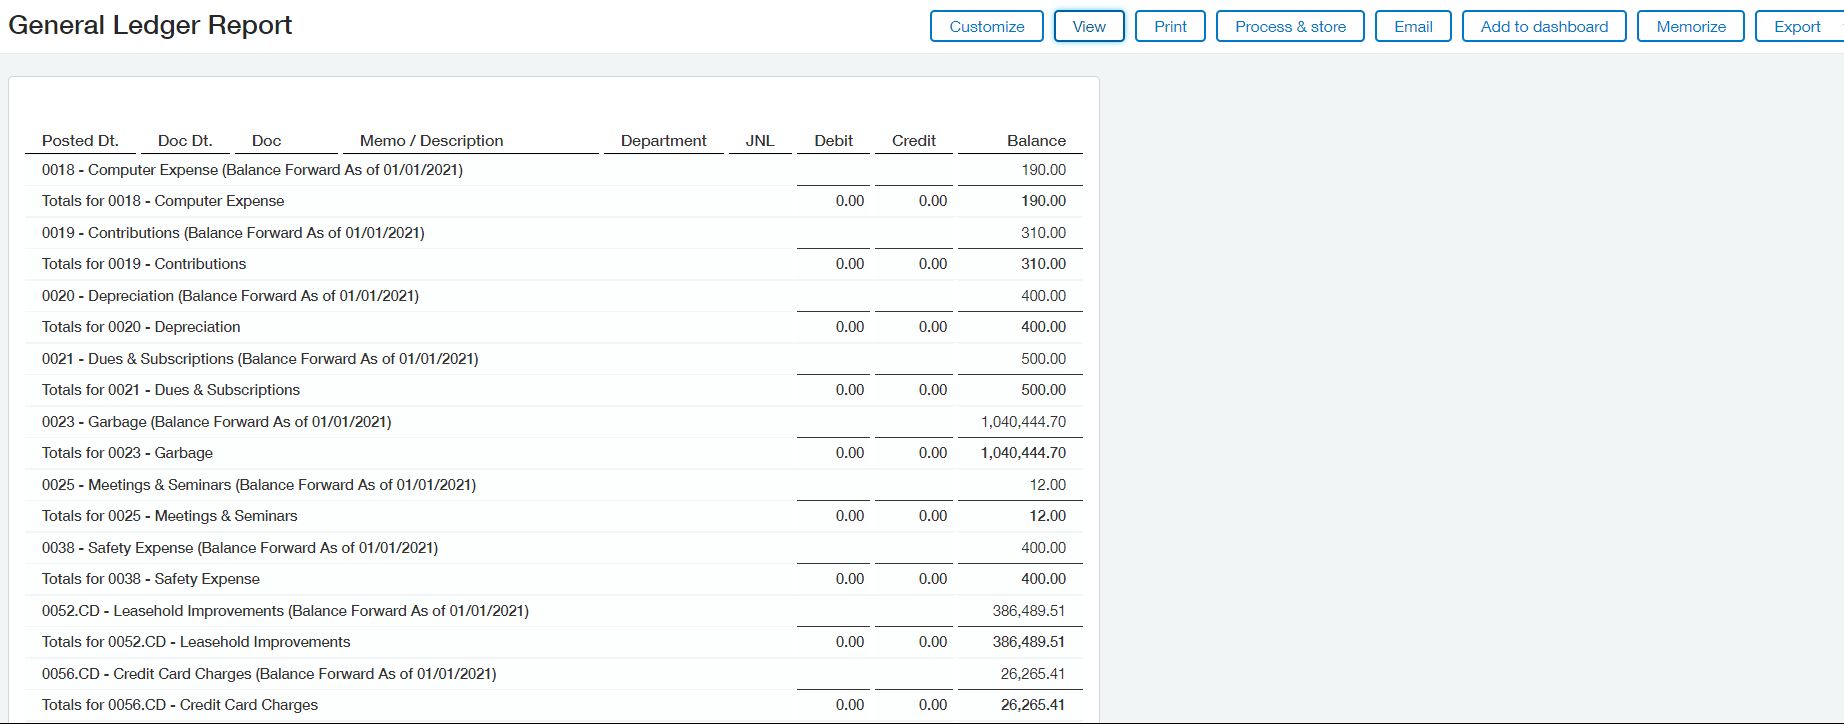Screen dimensions: 1844x727
Task: Select 0052.CD - Leasehold Improvements balance forward row
Action: tap(554, 611)
